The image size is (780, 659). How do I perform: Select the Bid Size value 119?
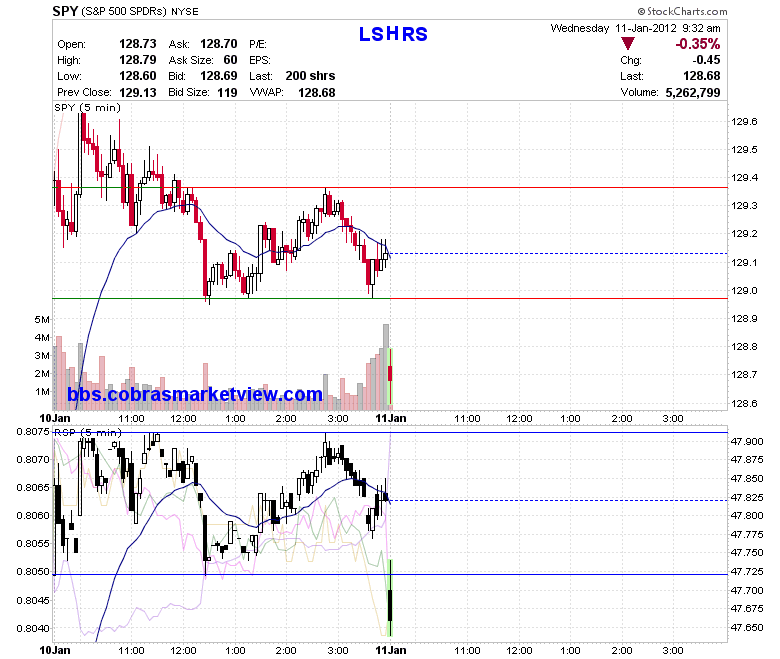227,93
